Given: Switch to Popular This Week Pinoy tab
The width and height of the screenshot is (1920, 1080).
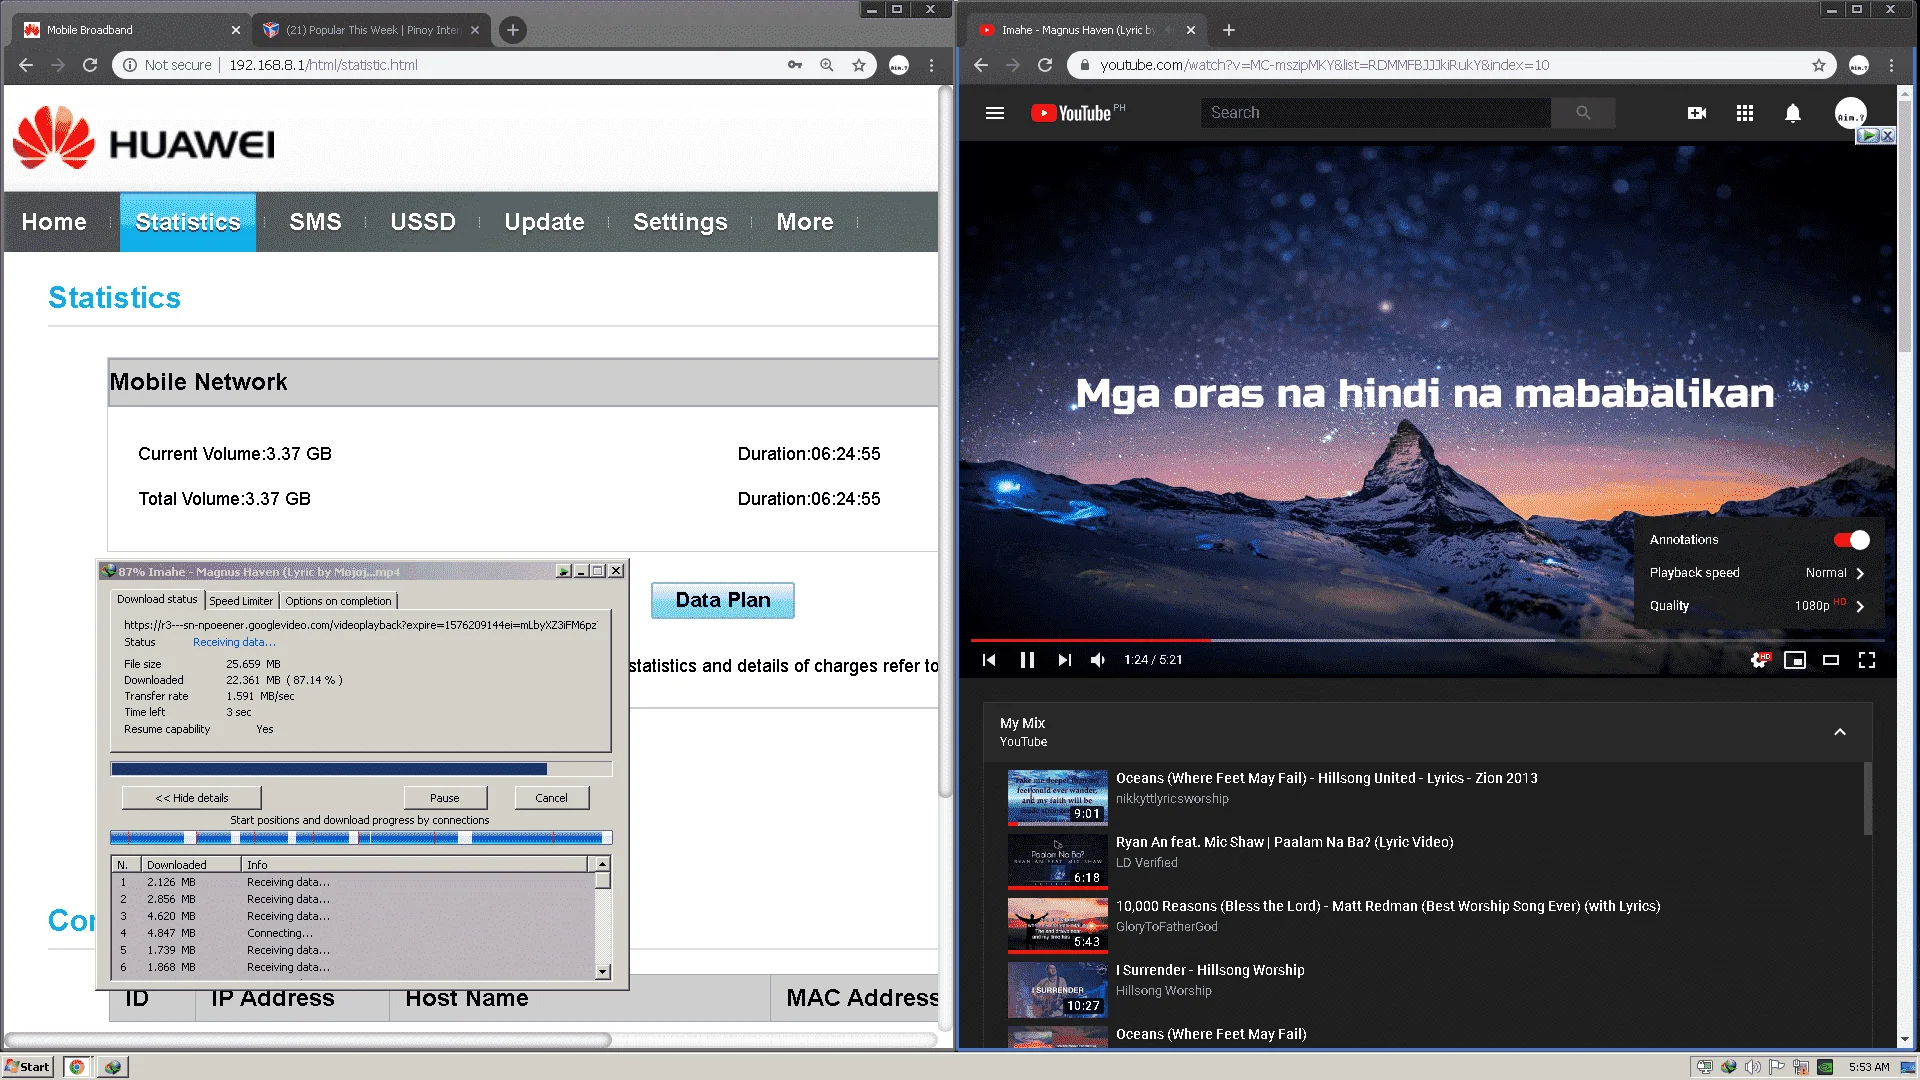Looking at the screenshot, I should tap(371, 30).
